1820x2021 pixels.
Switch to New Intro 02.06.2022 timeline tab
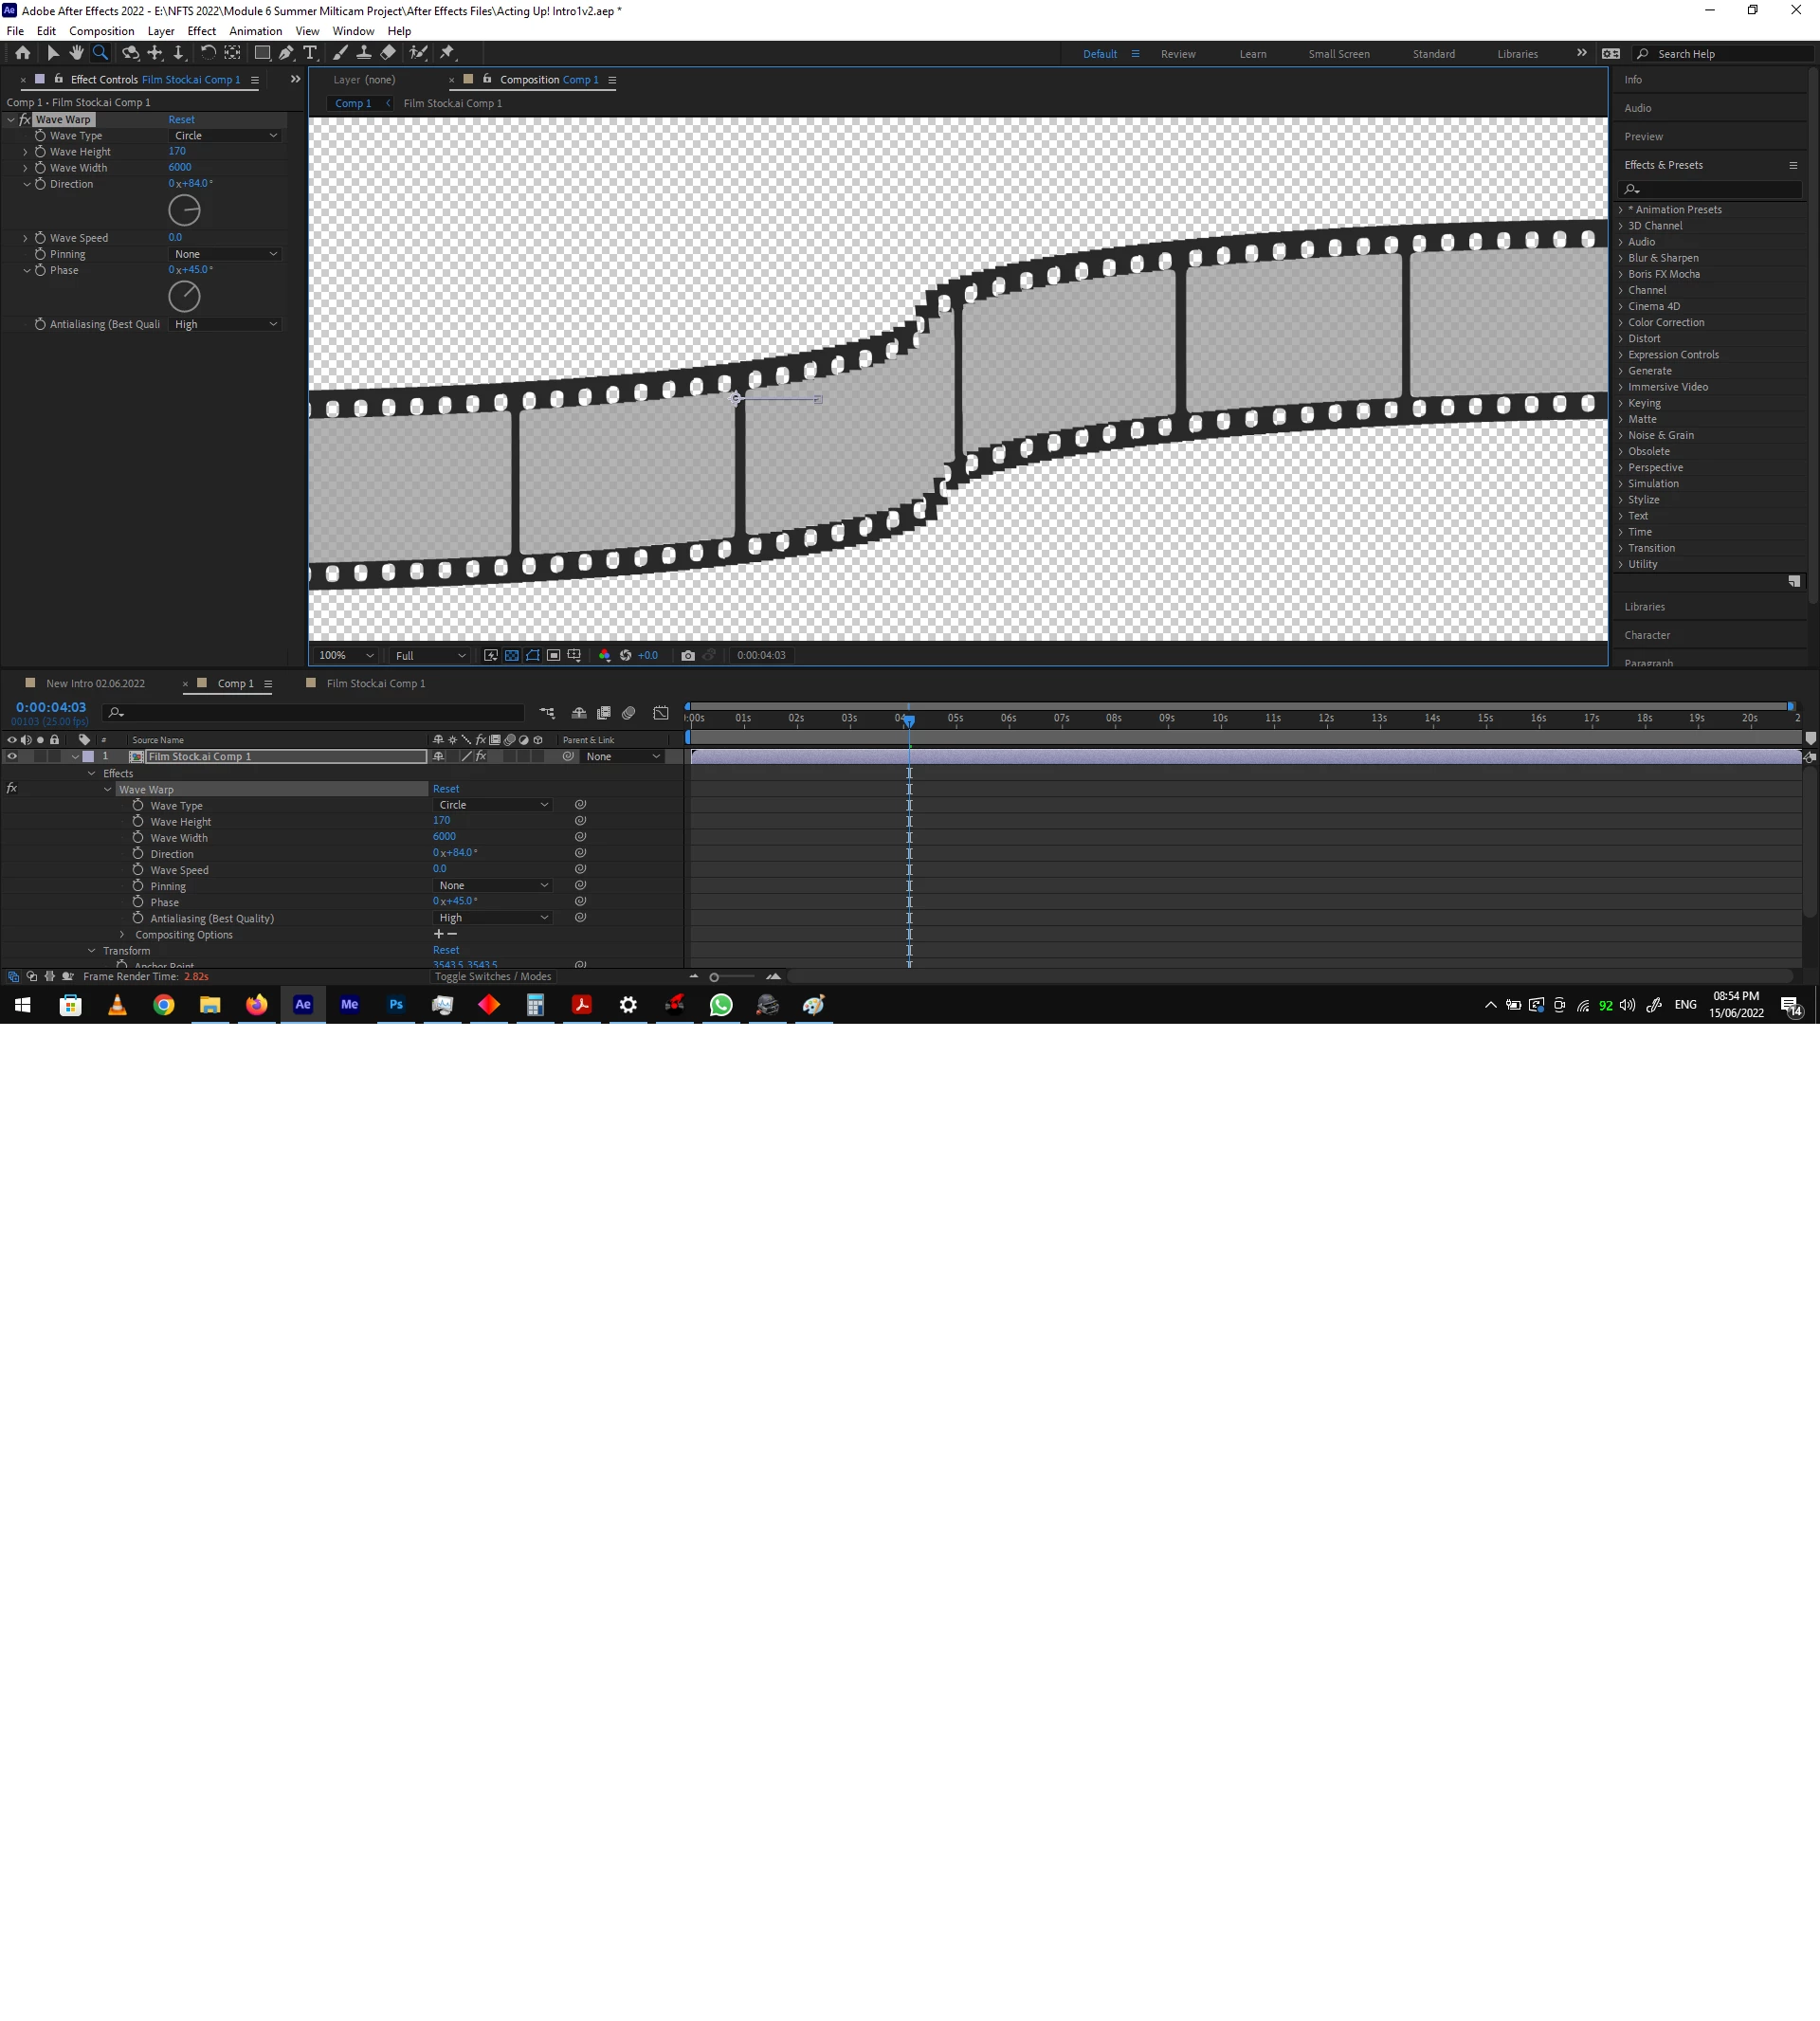[x=95, y=684]
